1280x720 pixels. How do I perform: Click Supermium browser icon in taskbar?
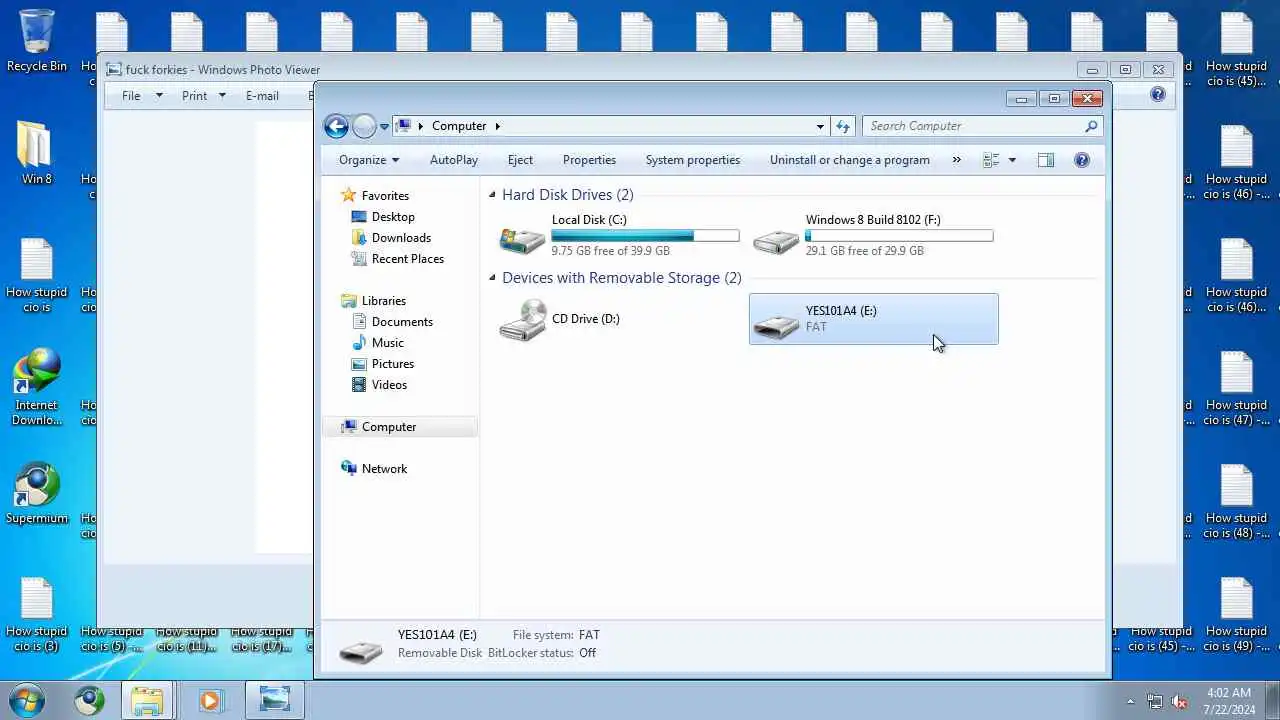[x=89, y=700]
